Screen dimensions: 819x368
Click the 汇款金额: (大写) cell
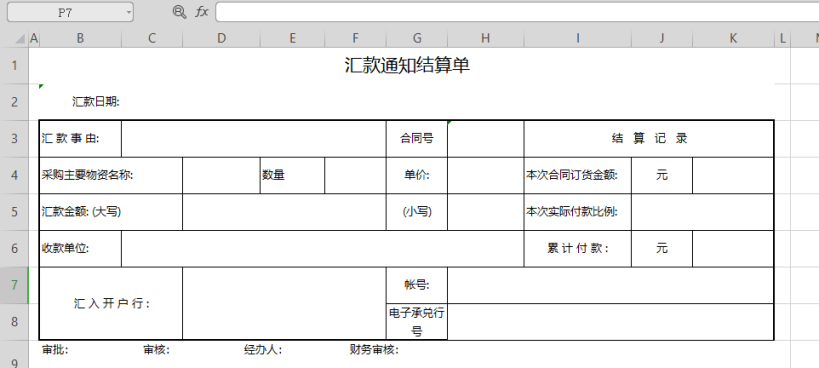pyautogui.click(x=111, y=211)
